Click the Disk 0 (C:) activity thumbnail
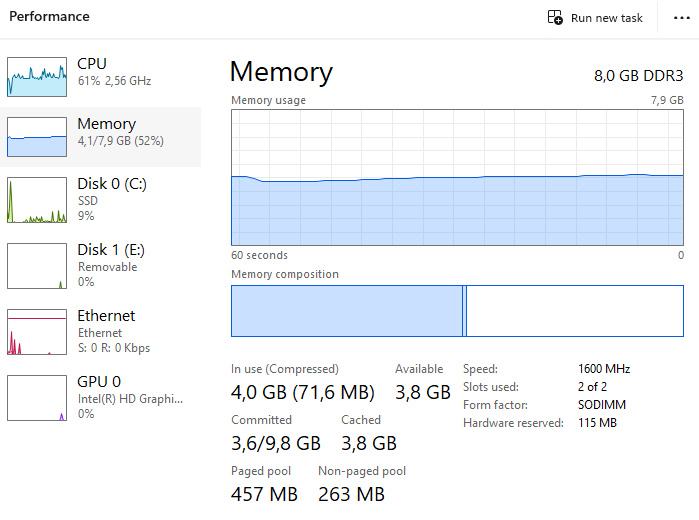The height and width of the screenshot is (520, 699). pyautogui.click(x=37, y=200)
